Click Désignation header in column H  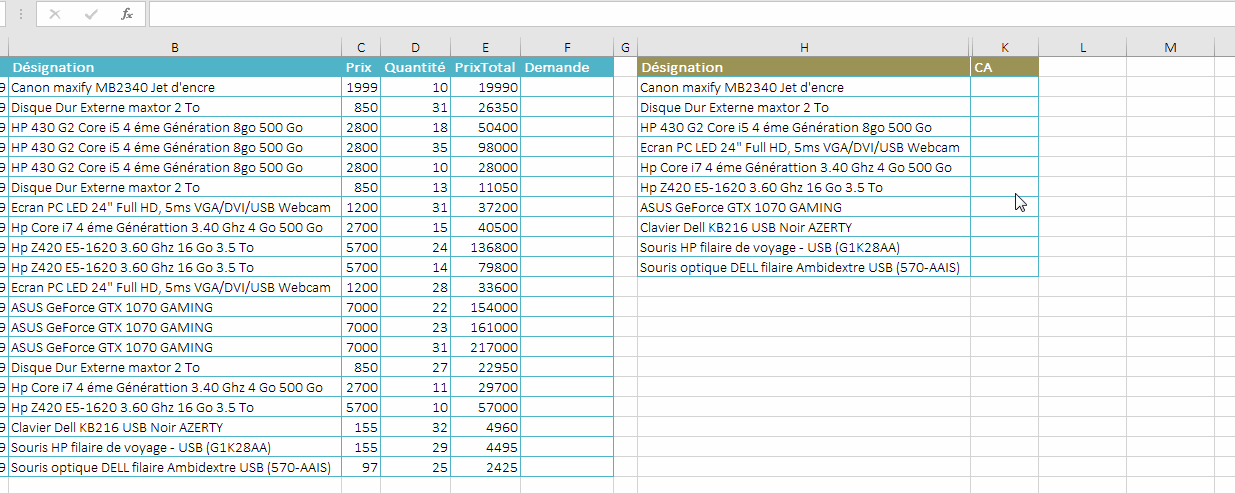[x=804, y=67]
